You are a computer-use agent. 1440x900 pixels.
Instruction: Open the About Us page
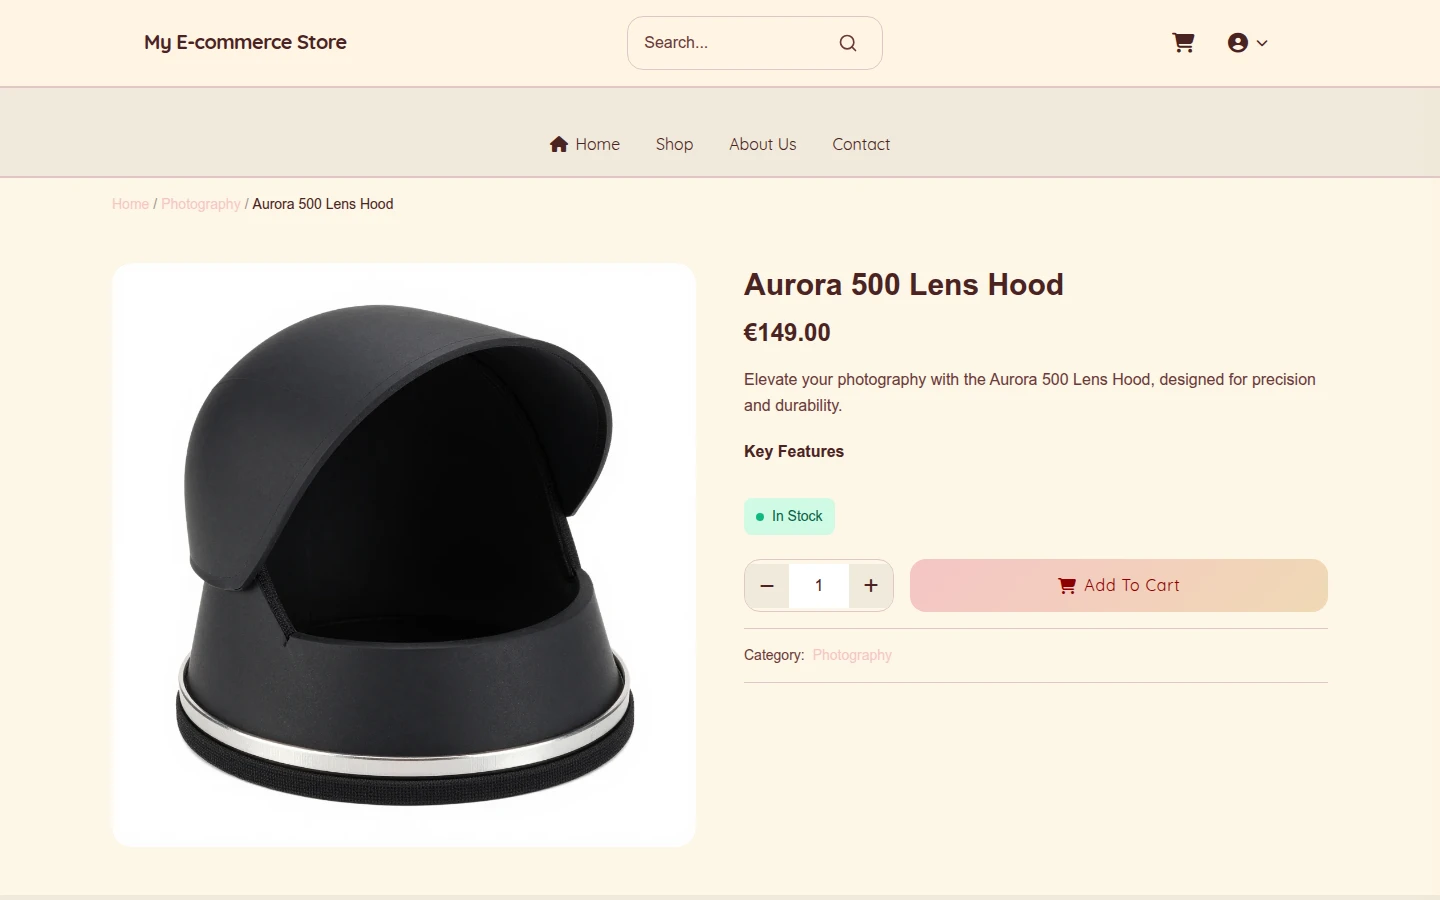coord(762,144)
